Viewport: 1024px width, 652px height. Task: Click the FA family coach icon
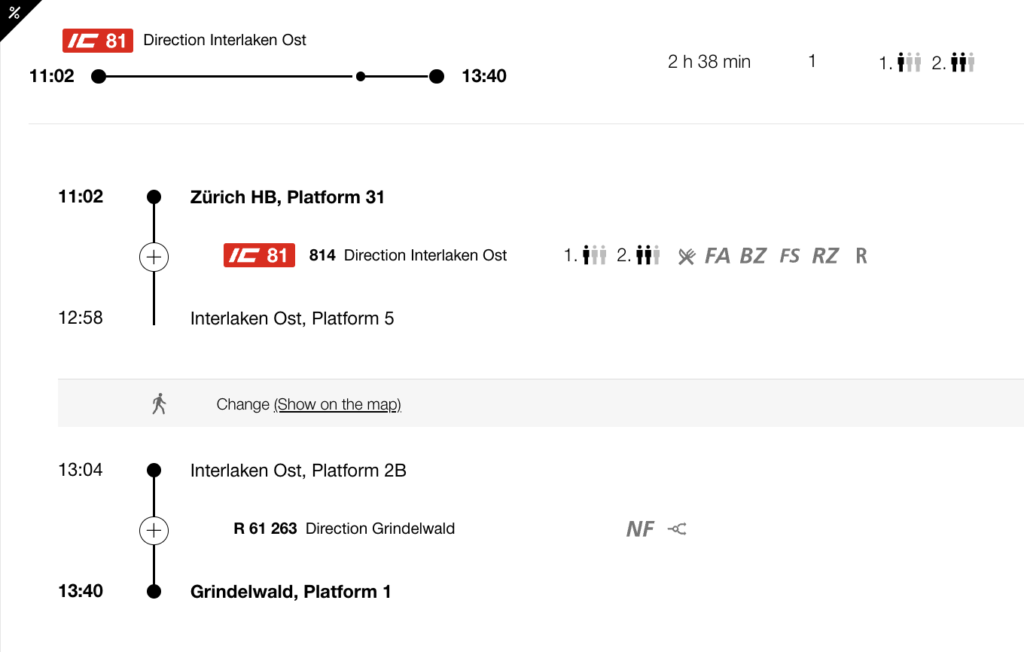point(717,256)
